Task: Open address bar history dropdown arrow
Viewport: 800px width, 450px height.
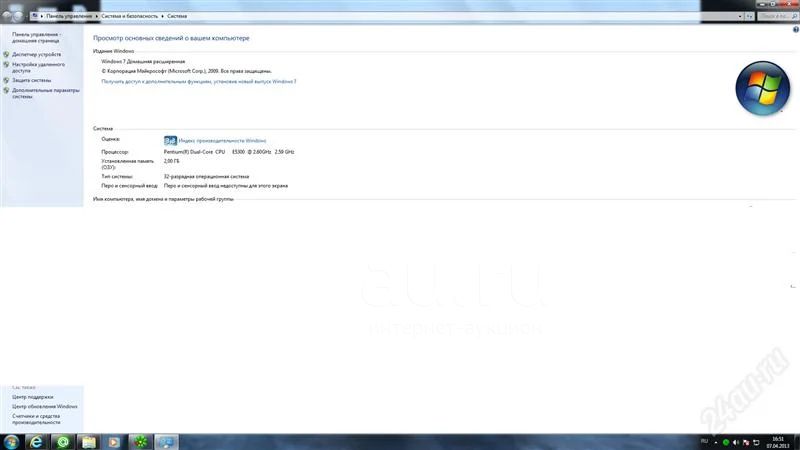Action: [740, 16]
